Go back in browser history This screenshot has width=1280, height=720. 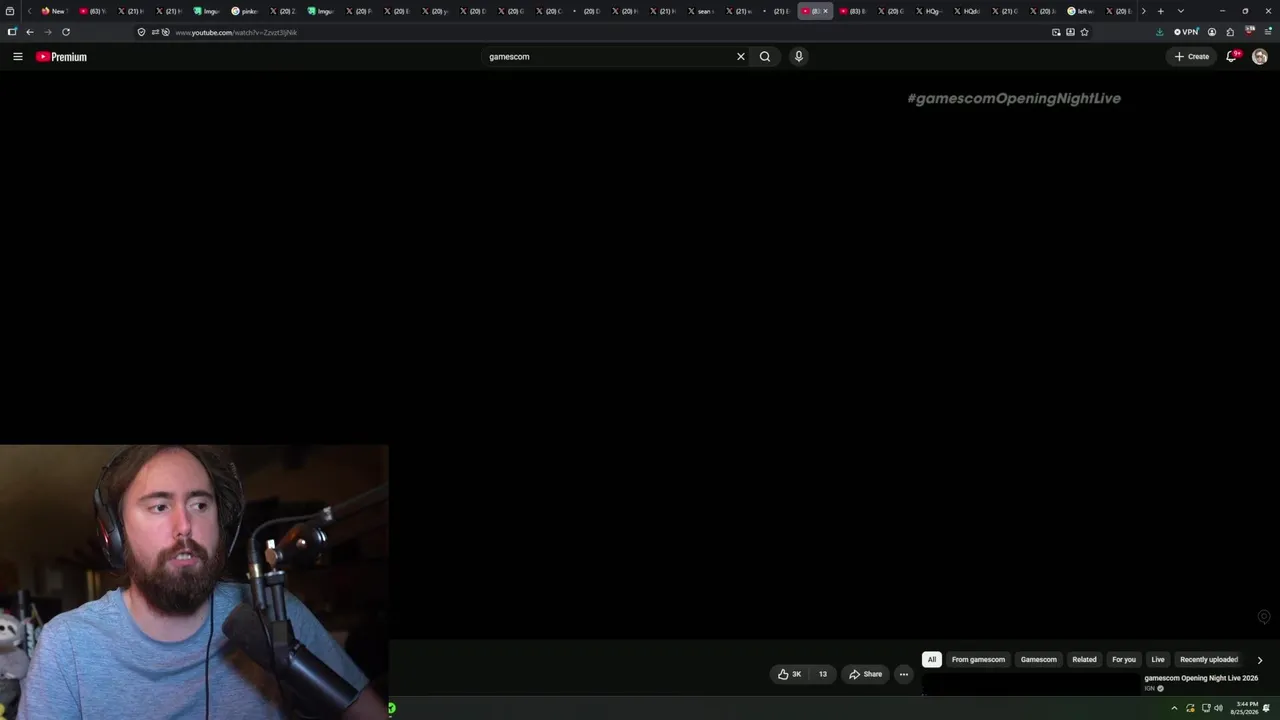point(30,32)
